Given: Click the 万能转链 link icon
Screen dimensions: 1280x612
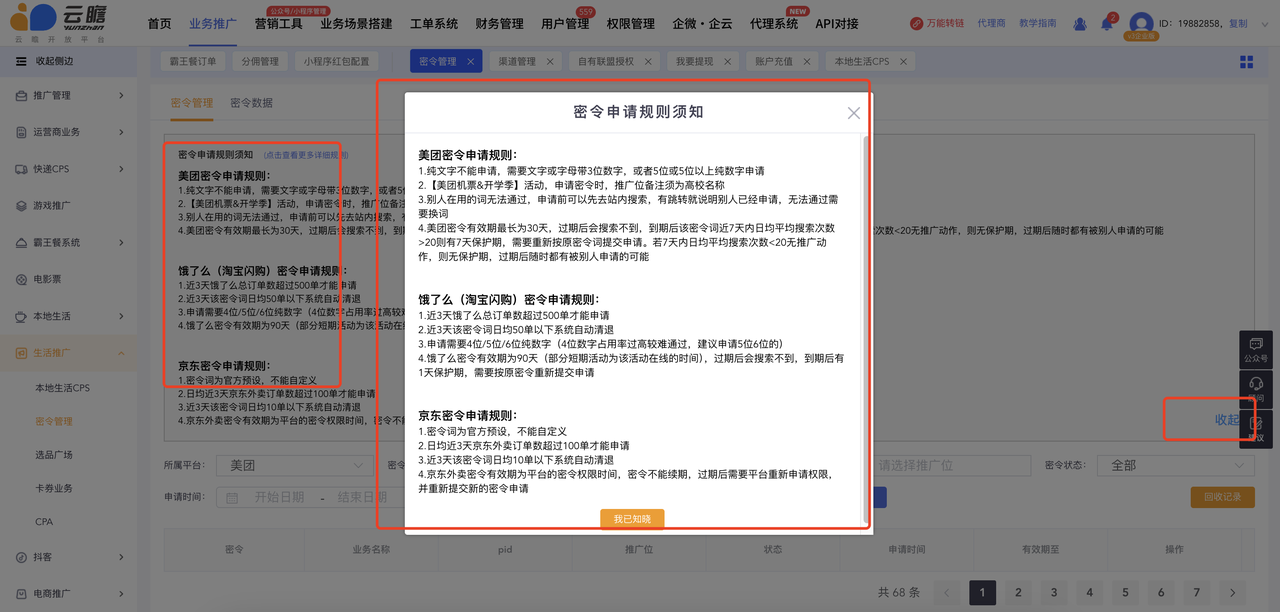Looking at the screenshot, I should 917,23.
